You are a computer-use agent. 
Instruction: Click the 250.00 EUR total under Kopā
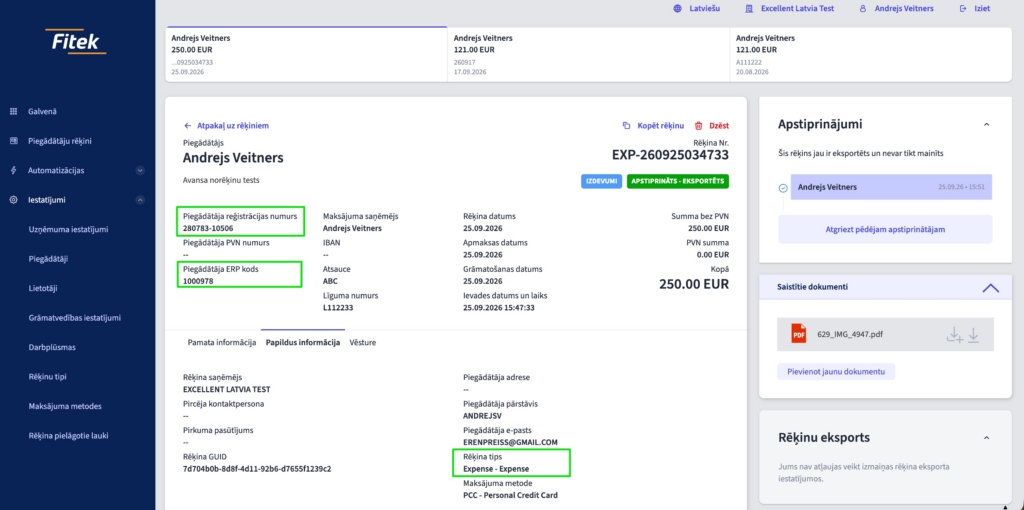(694, 285)
